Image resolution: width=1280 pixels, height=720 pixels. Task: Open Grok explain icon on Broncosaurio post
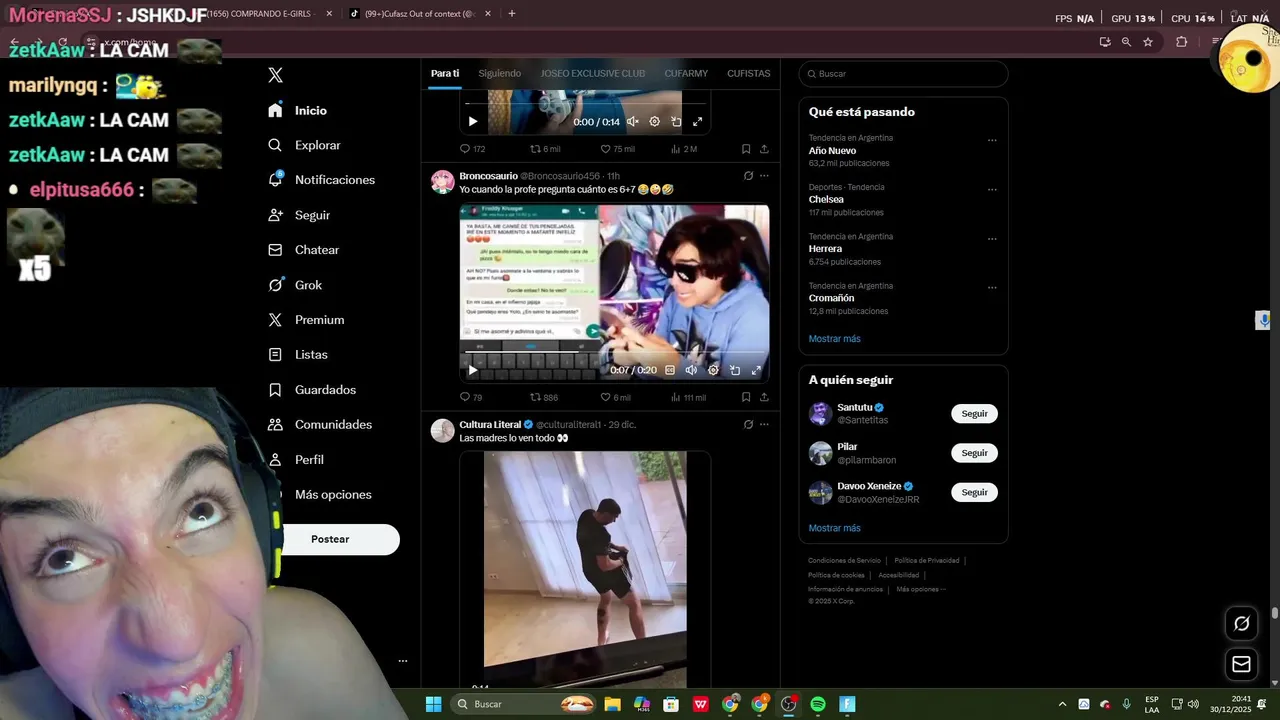click(748, 176)
